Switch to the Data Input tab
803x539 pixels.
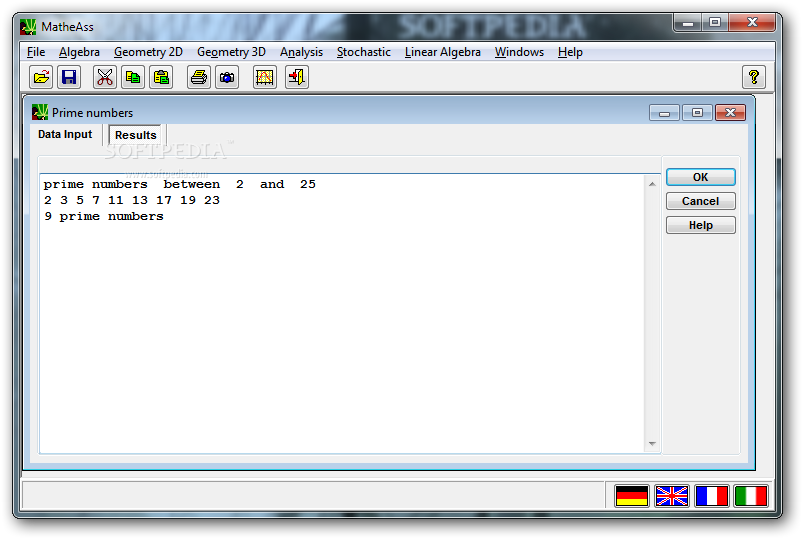point(65,134)
